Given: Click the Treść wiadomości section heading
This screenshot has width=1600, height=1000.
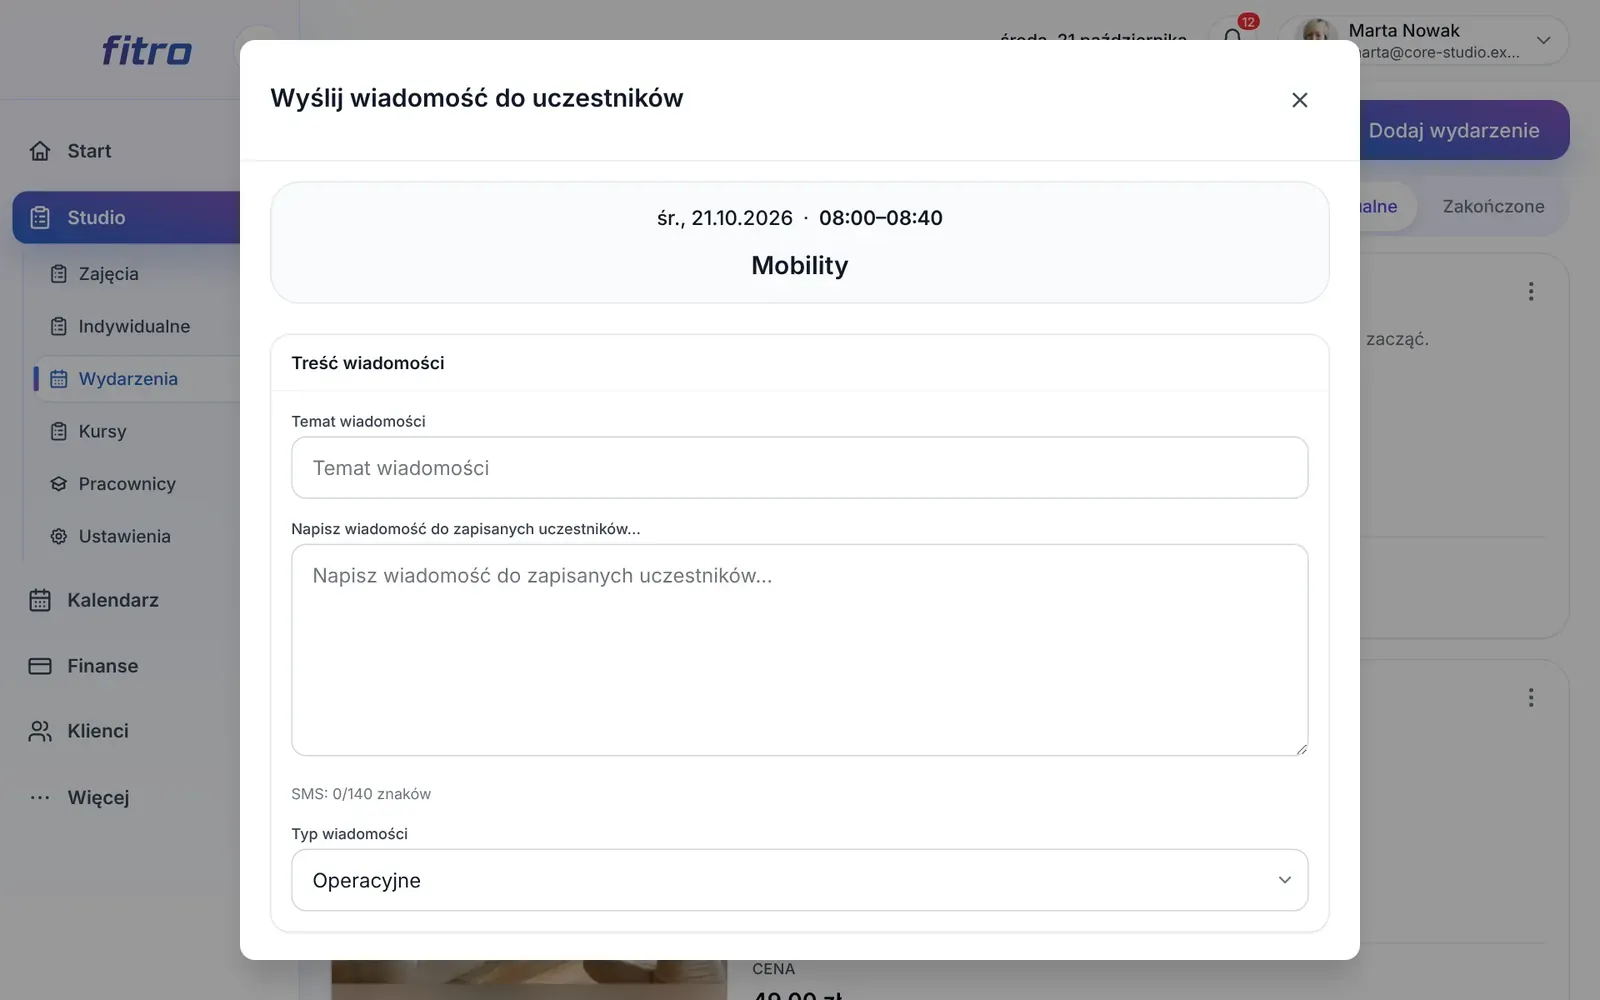Looking at the screenshot, I should tap(368, 363).
